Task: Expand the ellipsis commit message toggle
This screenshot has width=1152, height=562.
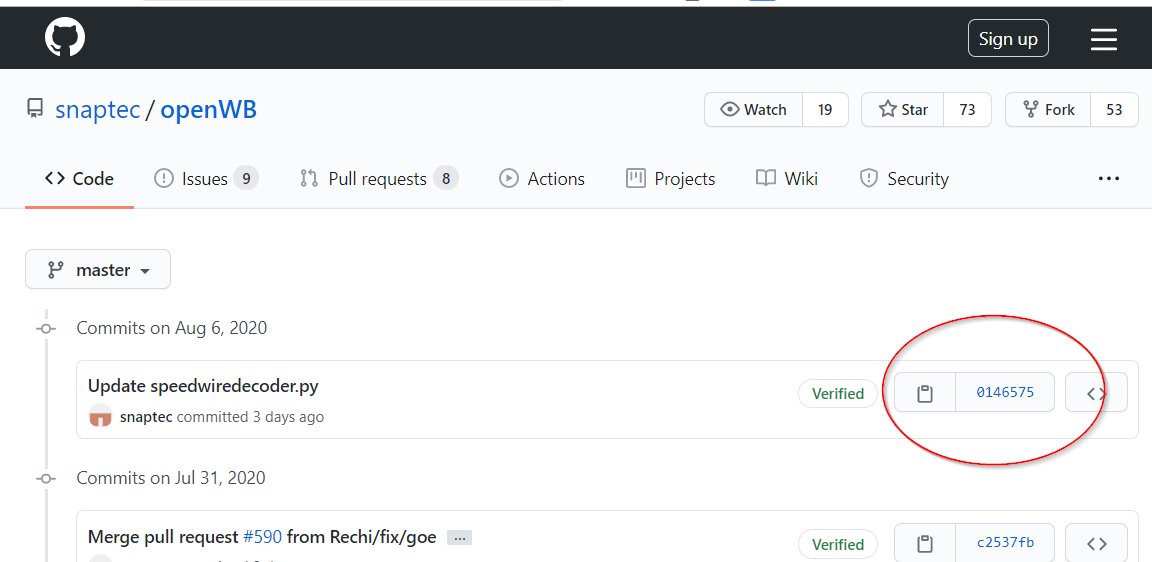Action: click(x=459, y=538)
